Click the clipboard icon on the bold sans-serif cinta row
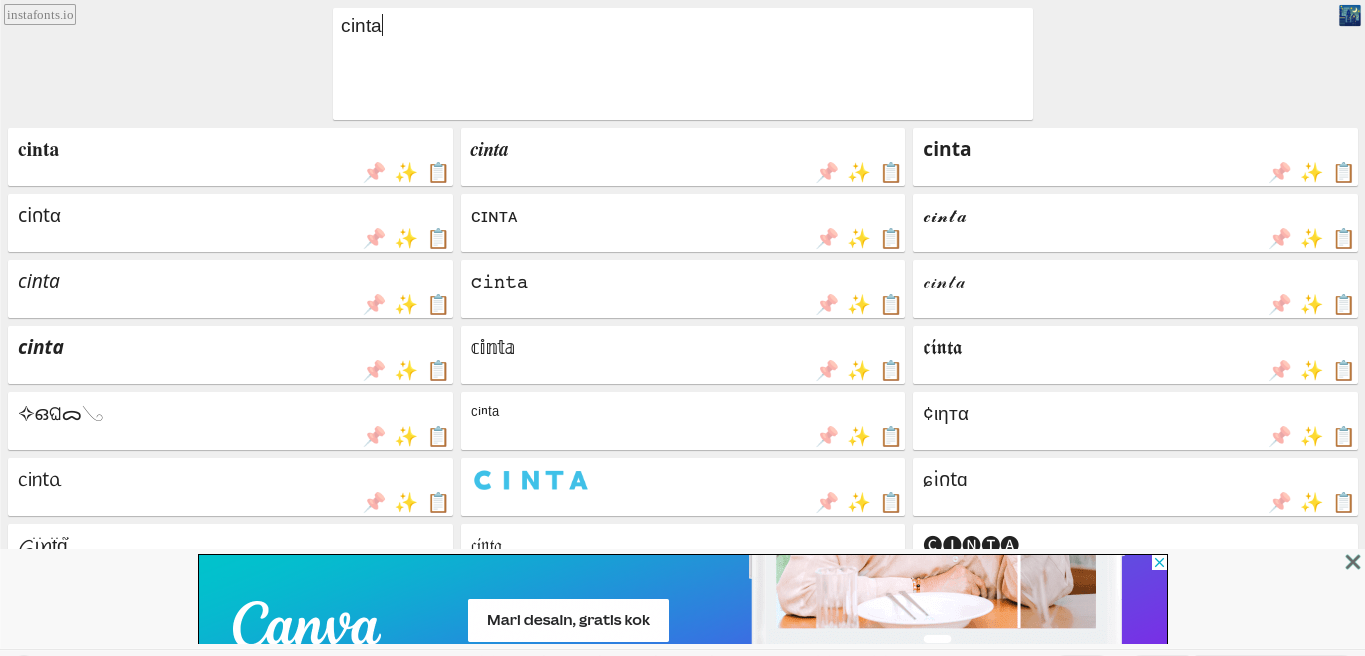The width and height of the screenshot is (1365, 656). pos(1344,172)
